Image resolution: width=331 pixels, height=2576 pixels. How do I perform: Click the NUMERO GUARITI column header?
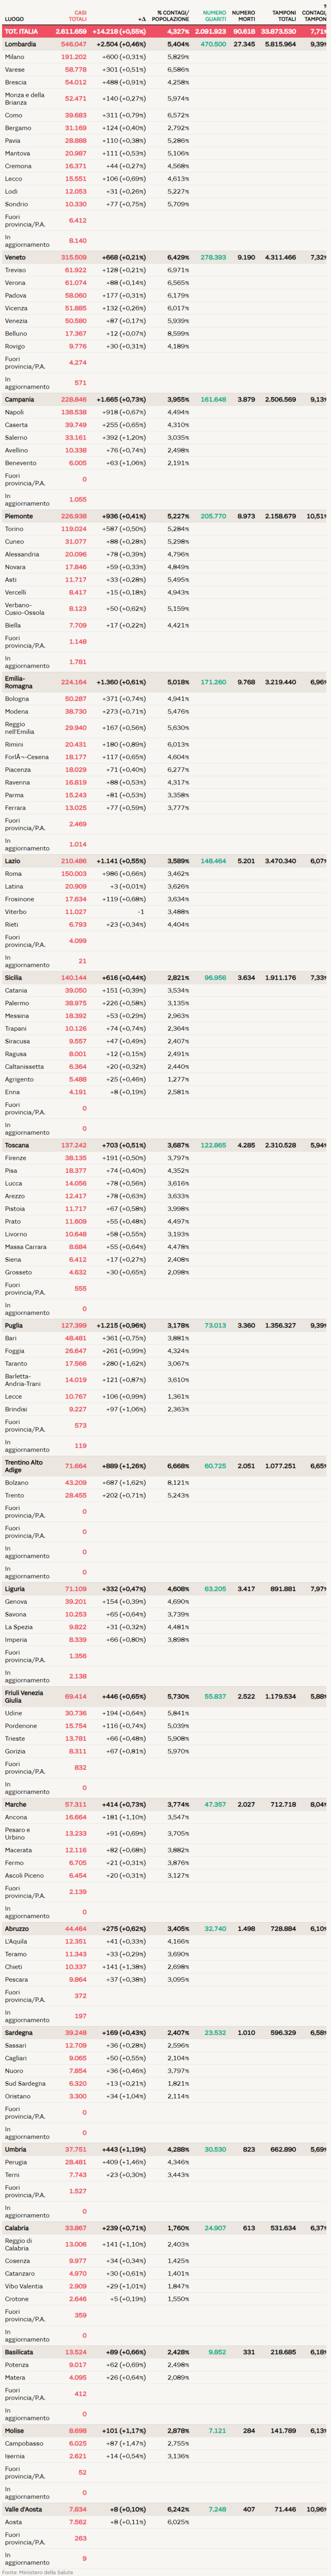[214, 16]
